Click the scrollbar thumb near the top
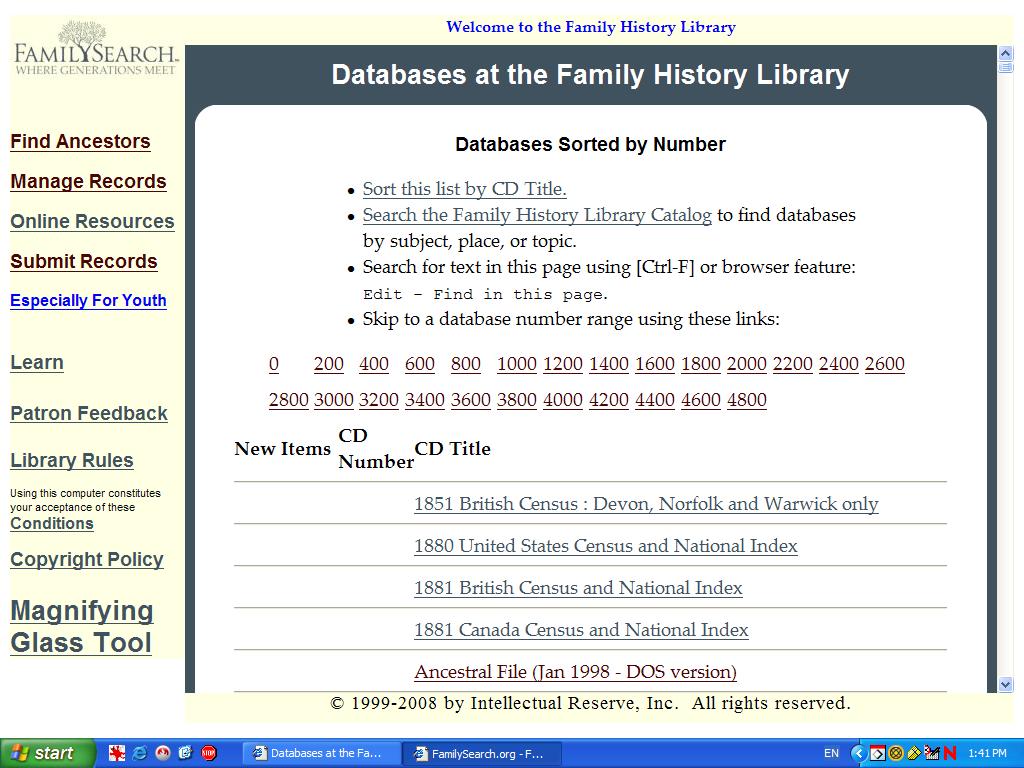This screenshot has width=1024, height=768. point(1006,67)
